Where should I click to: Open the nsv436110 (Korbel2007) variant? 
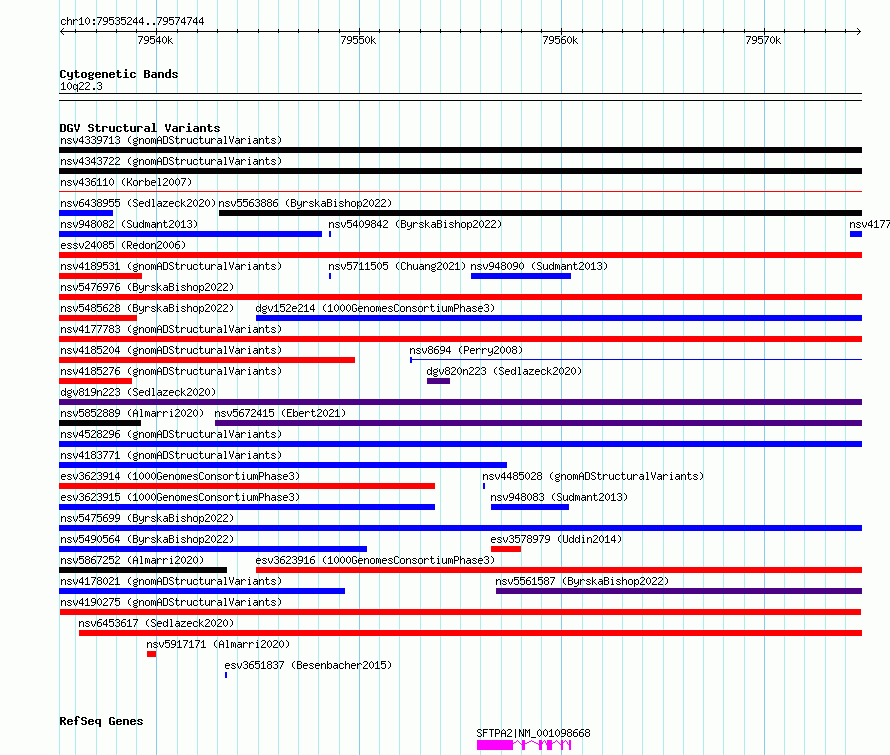point(126,182)
